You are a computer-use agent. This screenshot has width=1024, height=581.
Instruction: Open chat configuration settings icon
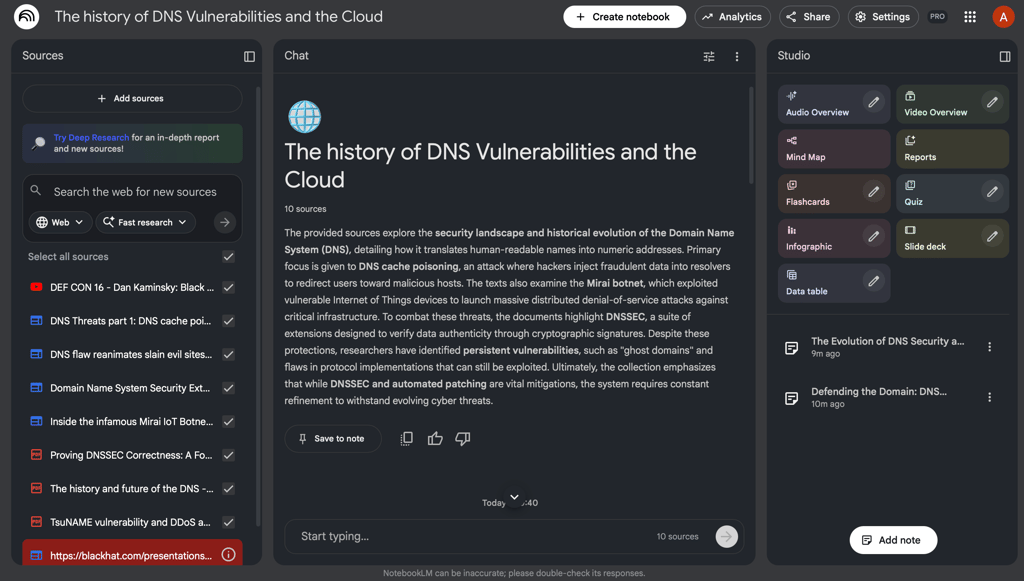[x=709, y=57]
